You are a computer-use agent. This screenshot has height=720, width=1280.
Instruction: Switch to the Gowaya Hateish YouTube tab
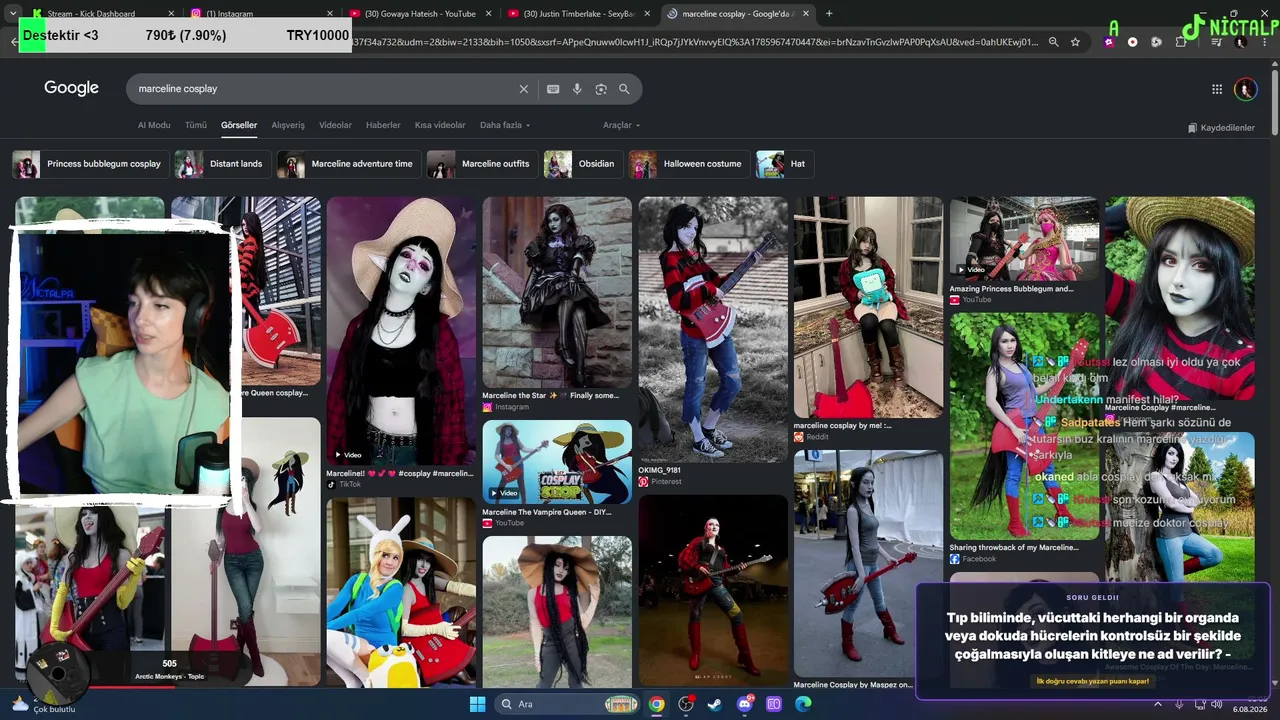pos(421,14)
